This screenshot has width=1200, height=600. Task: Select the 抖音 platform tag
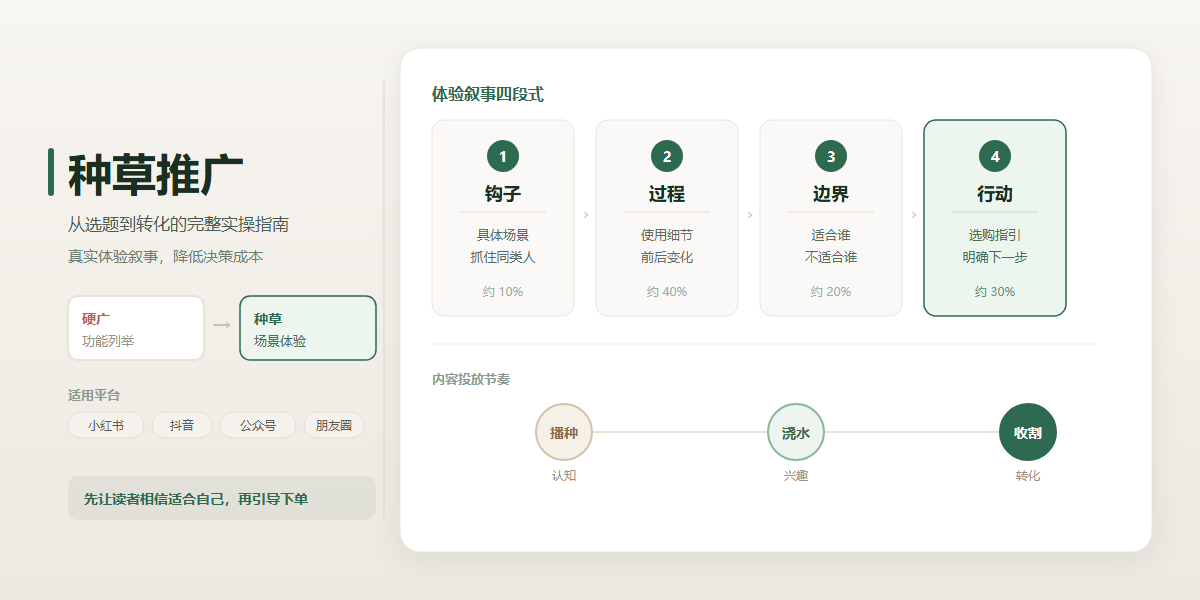[182, 425]
